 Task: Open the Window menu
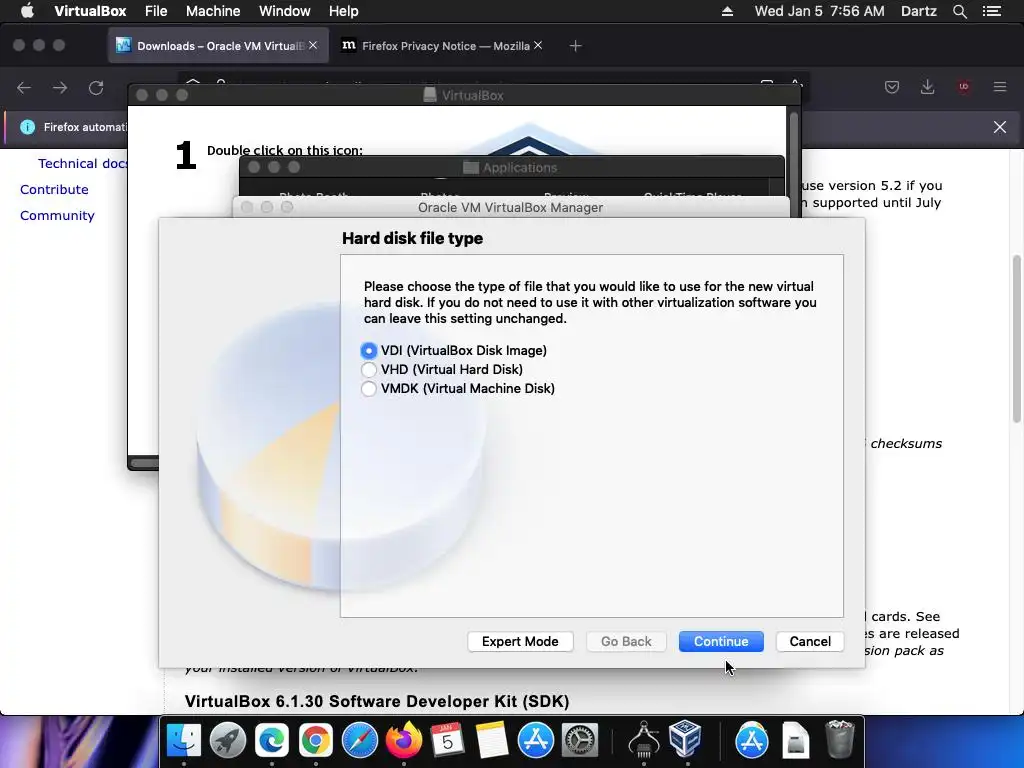pos(285,11)
